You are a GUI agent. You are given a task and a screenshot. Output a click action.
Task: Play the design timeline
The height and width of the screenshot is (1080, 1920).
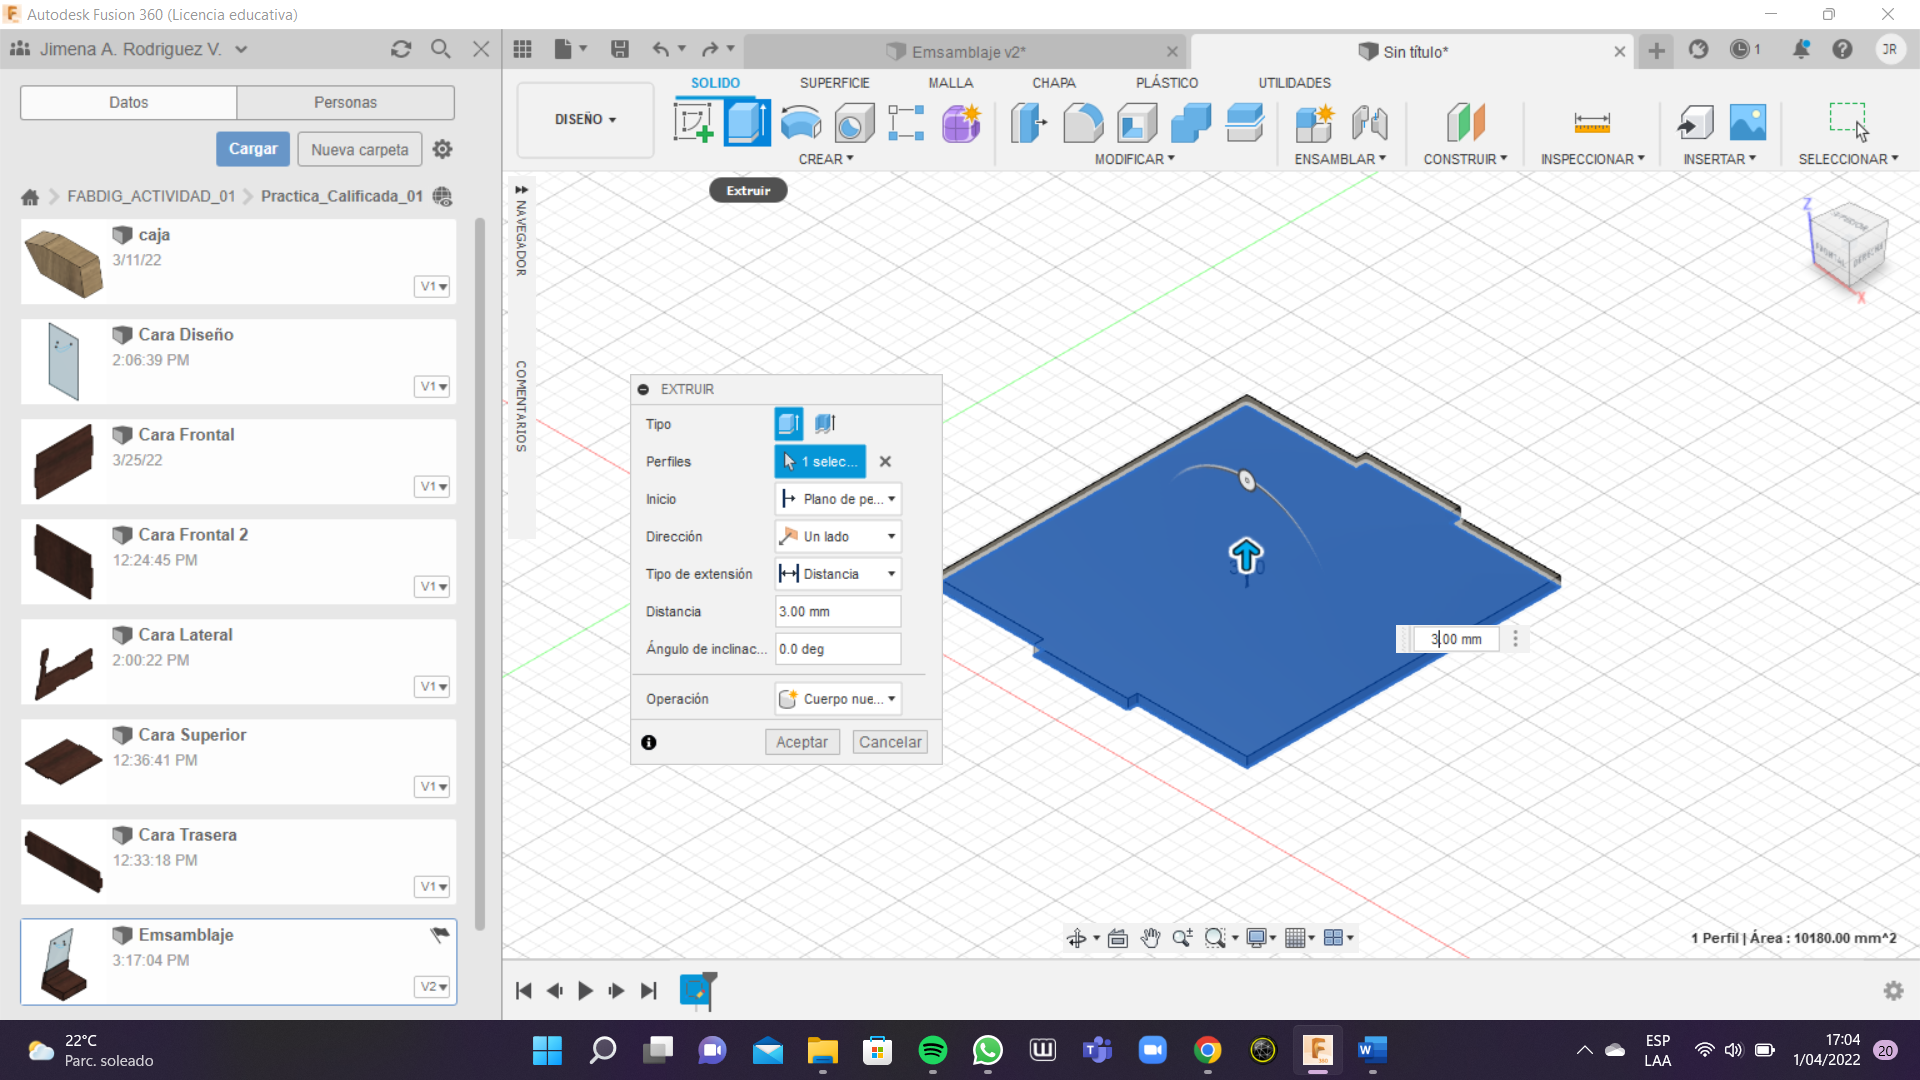[x=586, y=990]
